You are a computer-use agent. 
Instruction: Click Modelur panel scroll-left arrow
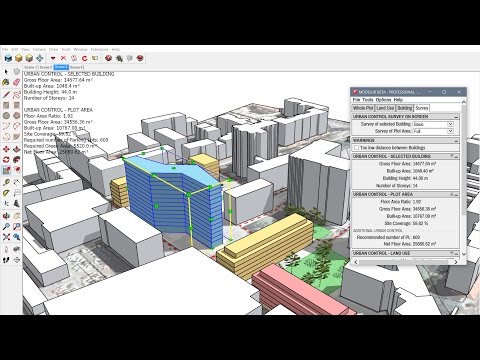click(x=356, y=262)
